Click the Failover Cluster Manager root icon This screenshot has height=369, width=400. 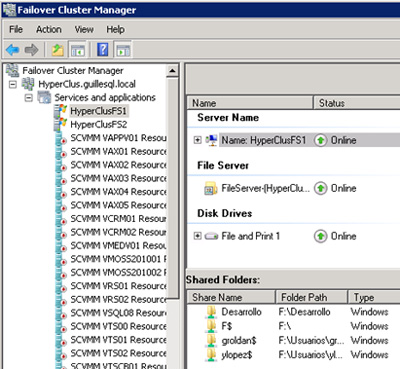(x=13, y=70)
